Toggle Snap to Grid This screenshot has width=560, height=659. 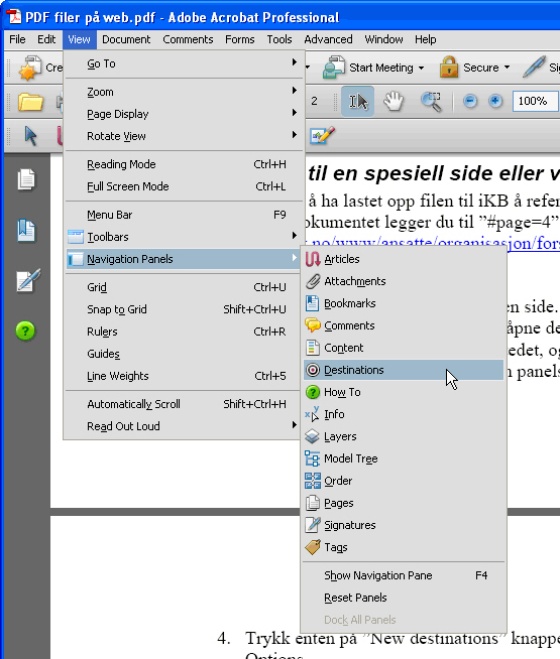click(184, 310)
